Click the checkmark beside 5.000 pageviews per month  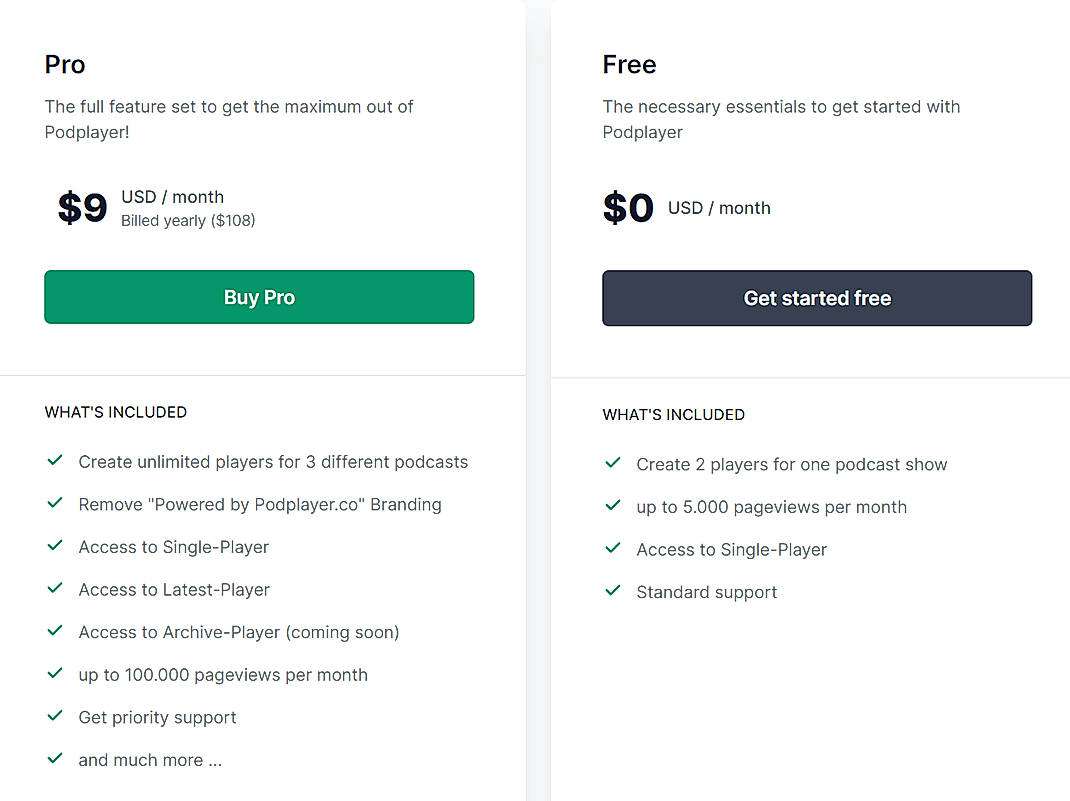612,506
